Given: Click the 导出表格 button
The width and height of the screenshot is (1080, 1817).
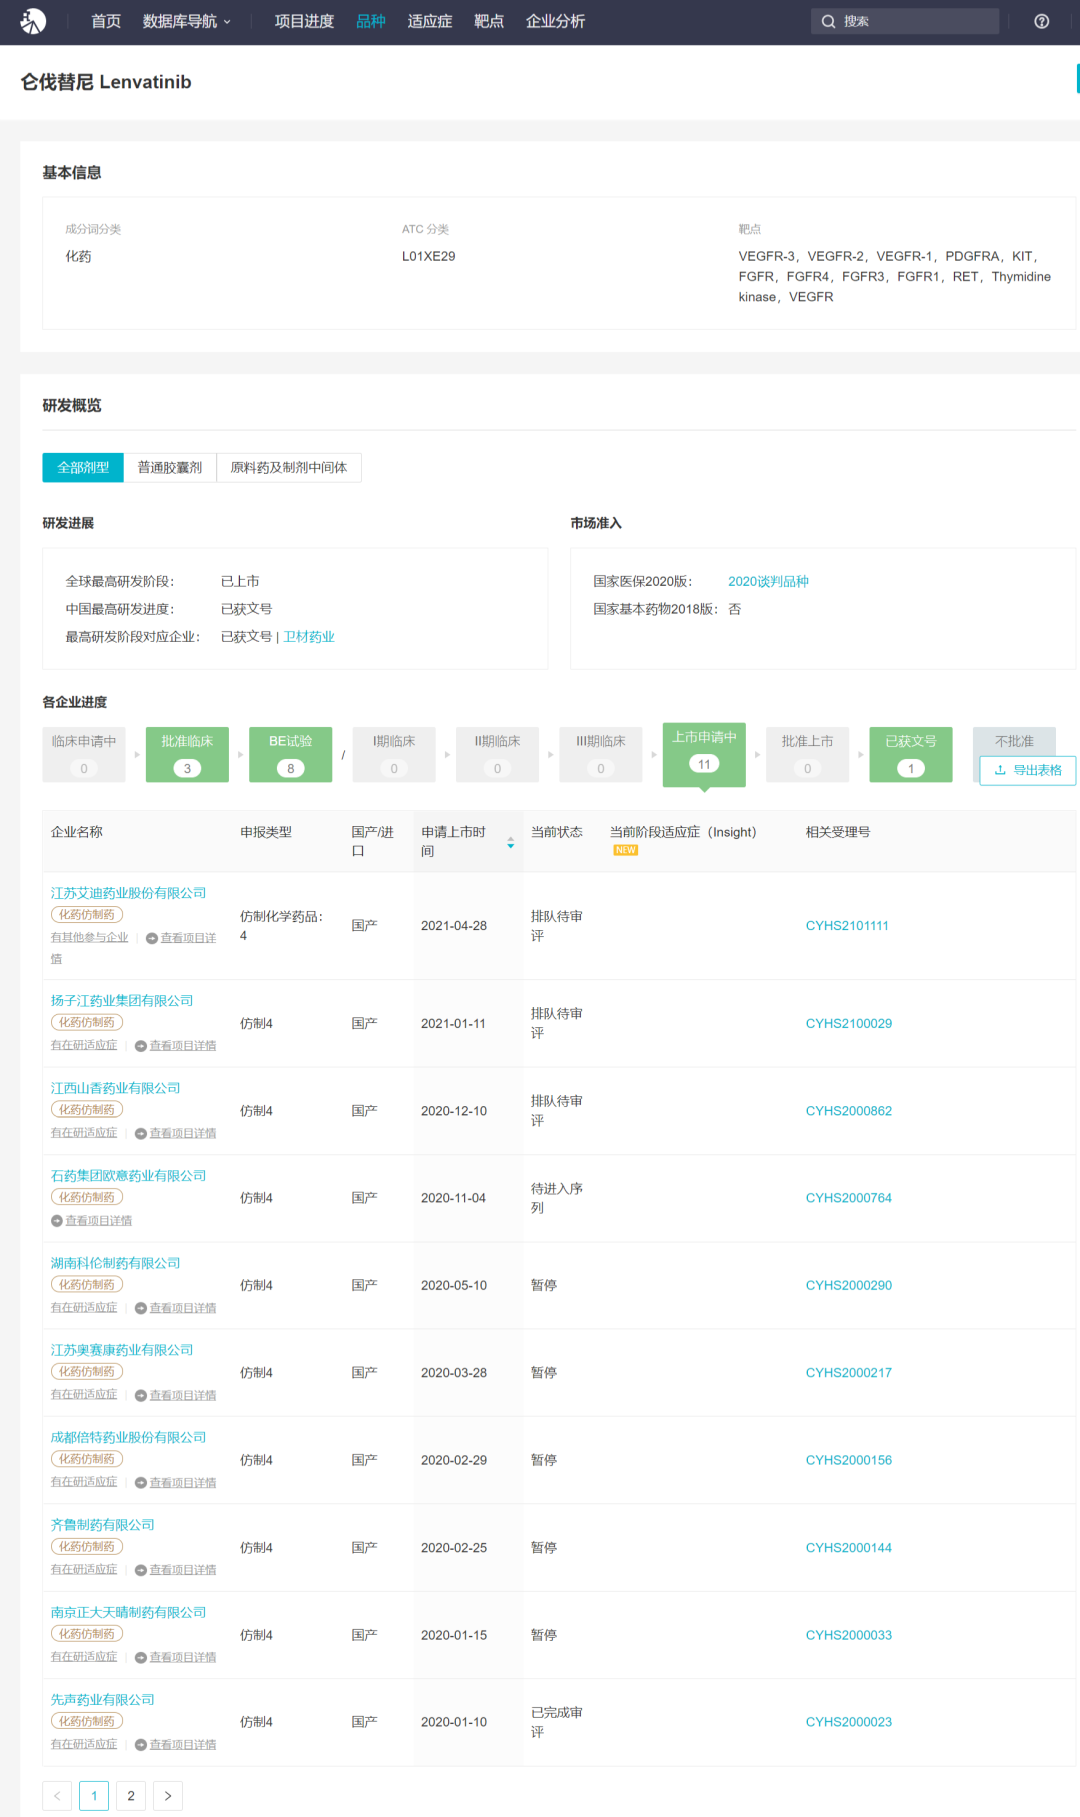Looking at the screenshot, I should (x=1028, y=770).
